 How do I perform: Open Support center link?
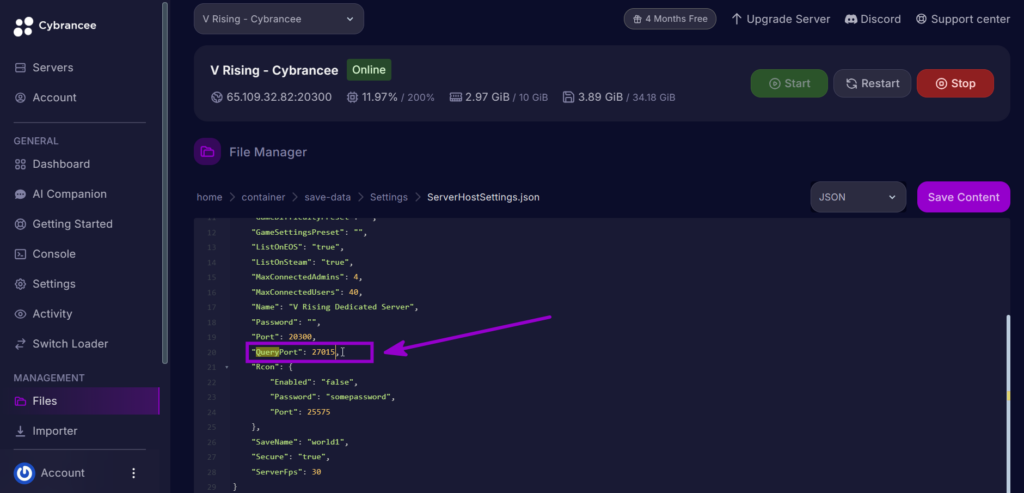[x=963, y=19]
